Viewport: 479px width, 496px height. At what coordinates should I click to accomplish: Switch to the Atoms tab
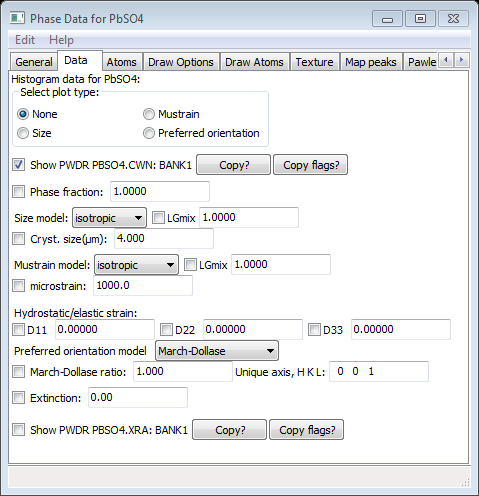121,62
